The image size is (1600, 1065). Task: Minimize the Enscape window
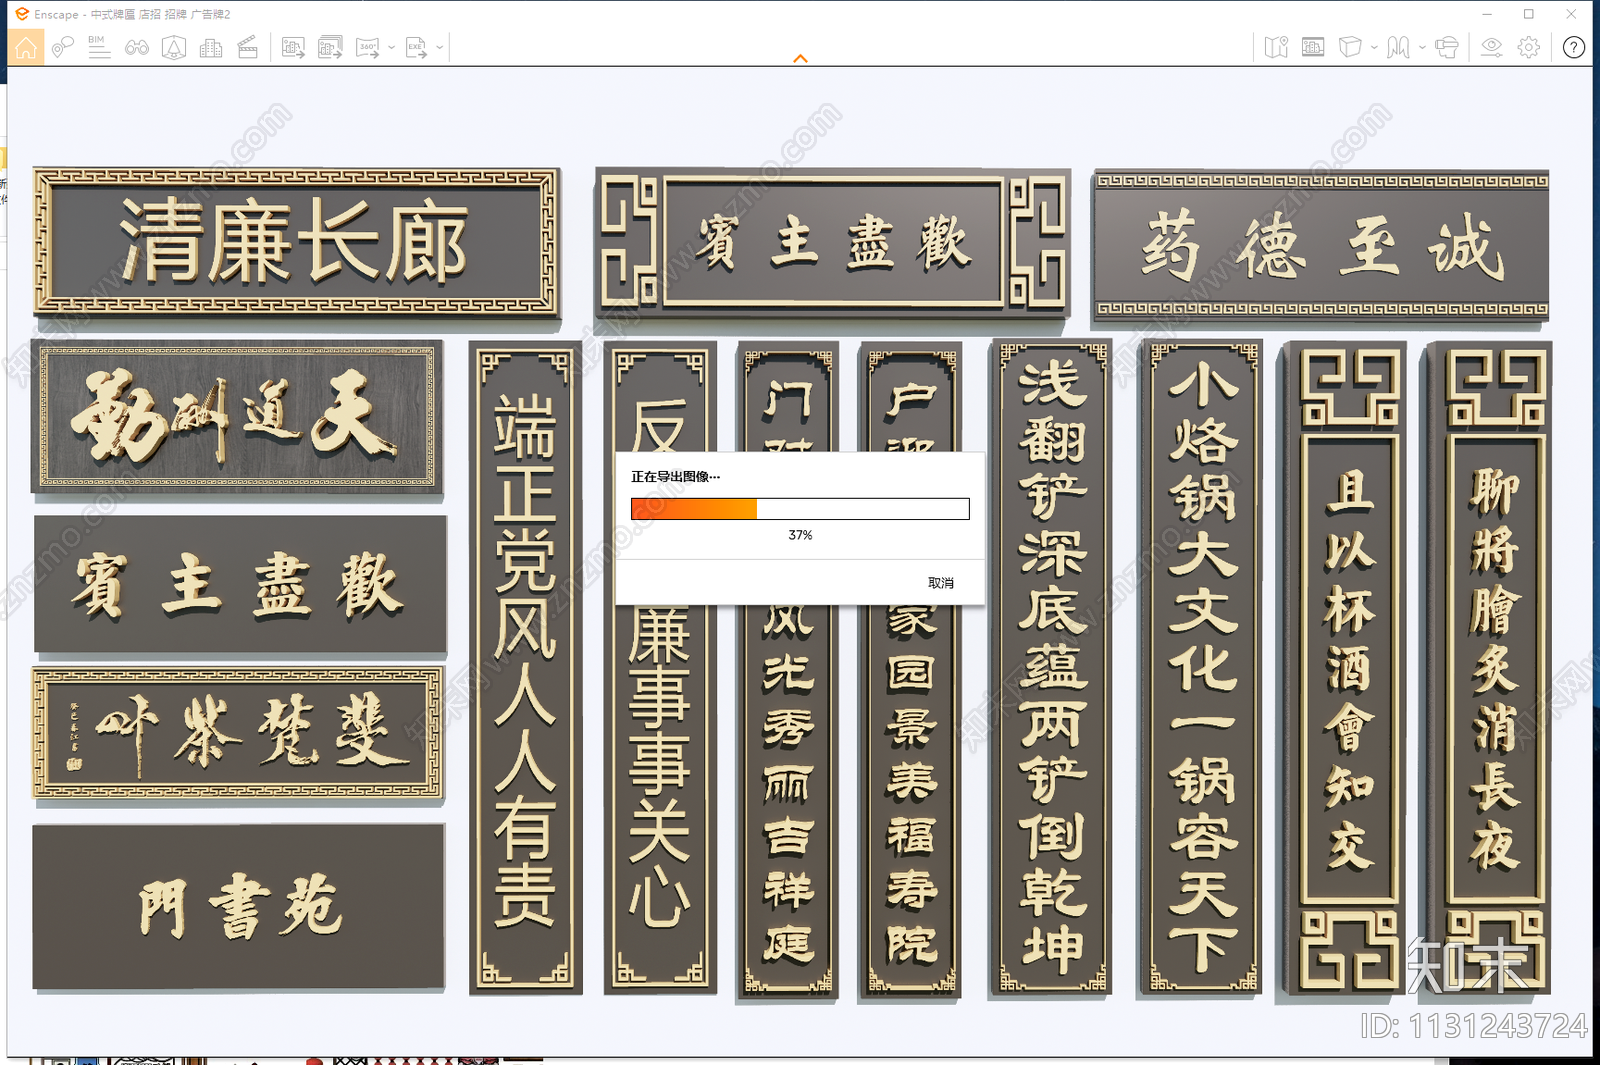1487,14
